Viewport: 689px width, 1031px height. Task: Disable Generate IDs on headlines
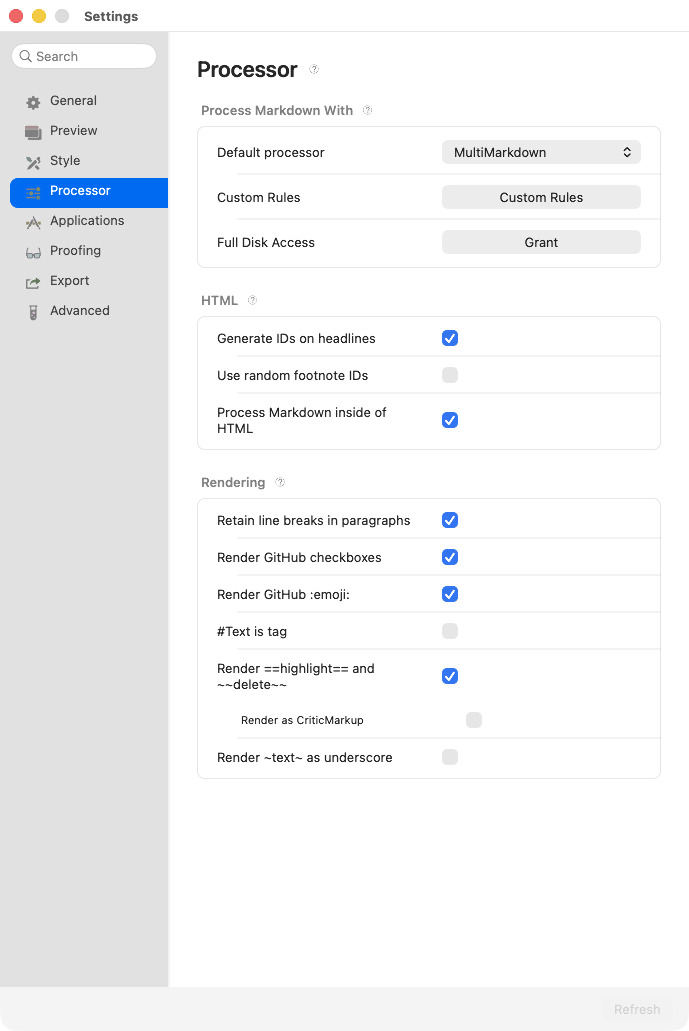point(450,338)
